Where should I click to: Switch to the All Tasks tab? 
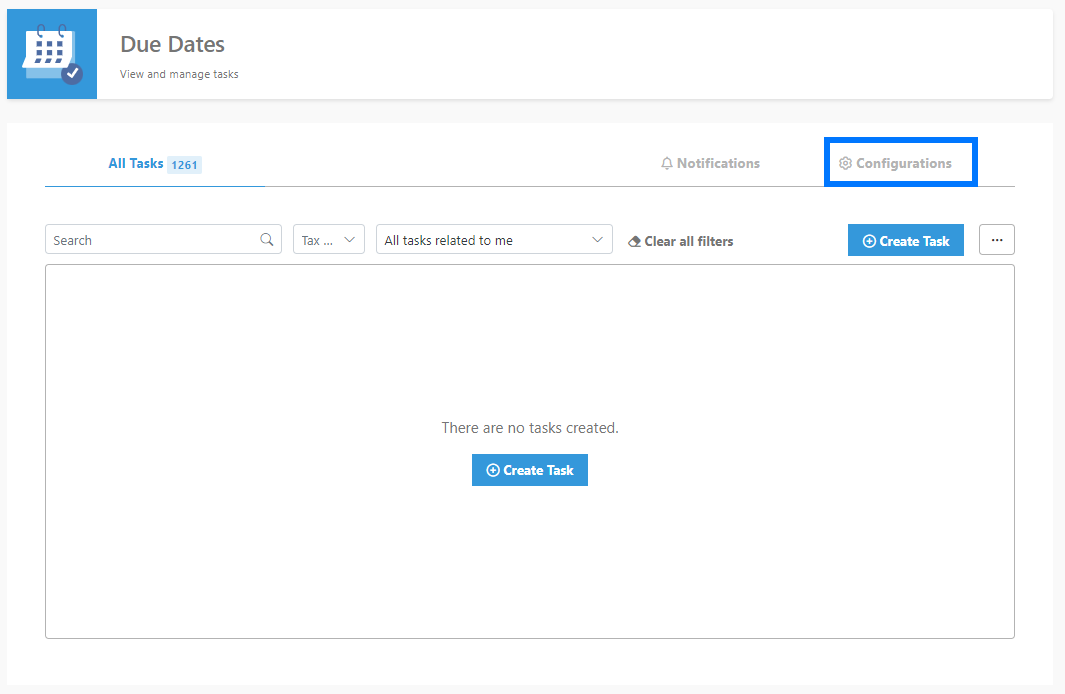(x=136, y=164)
